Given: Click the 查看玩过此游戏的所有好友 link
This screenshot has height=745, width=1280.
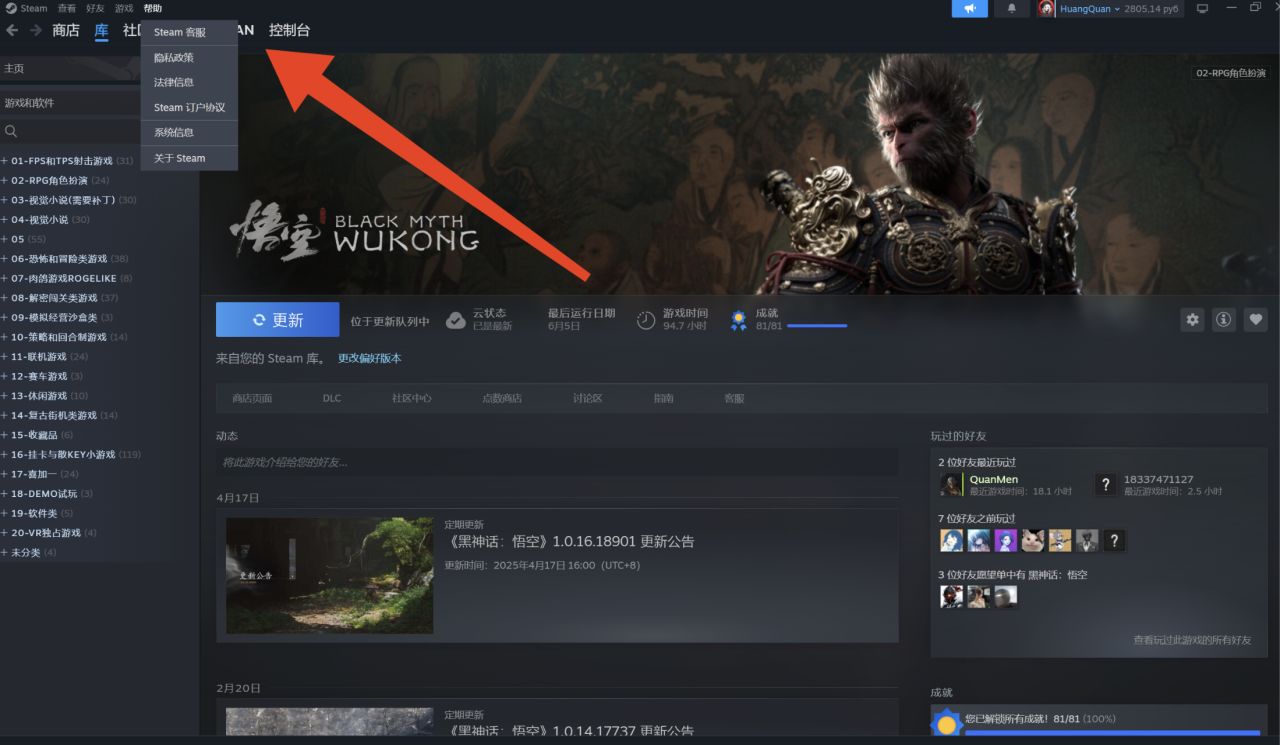Looking at the screenshot, I should tap(1192, 640).
